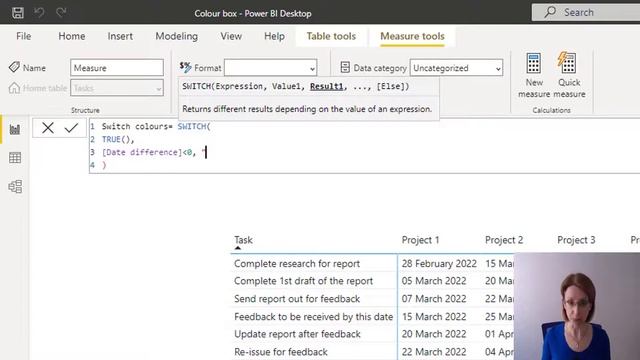The image size is (640, 360).
Task: Switch to Data view in sidebar
Action: (15, 158)
